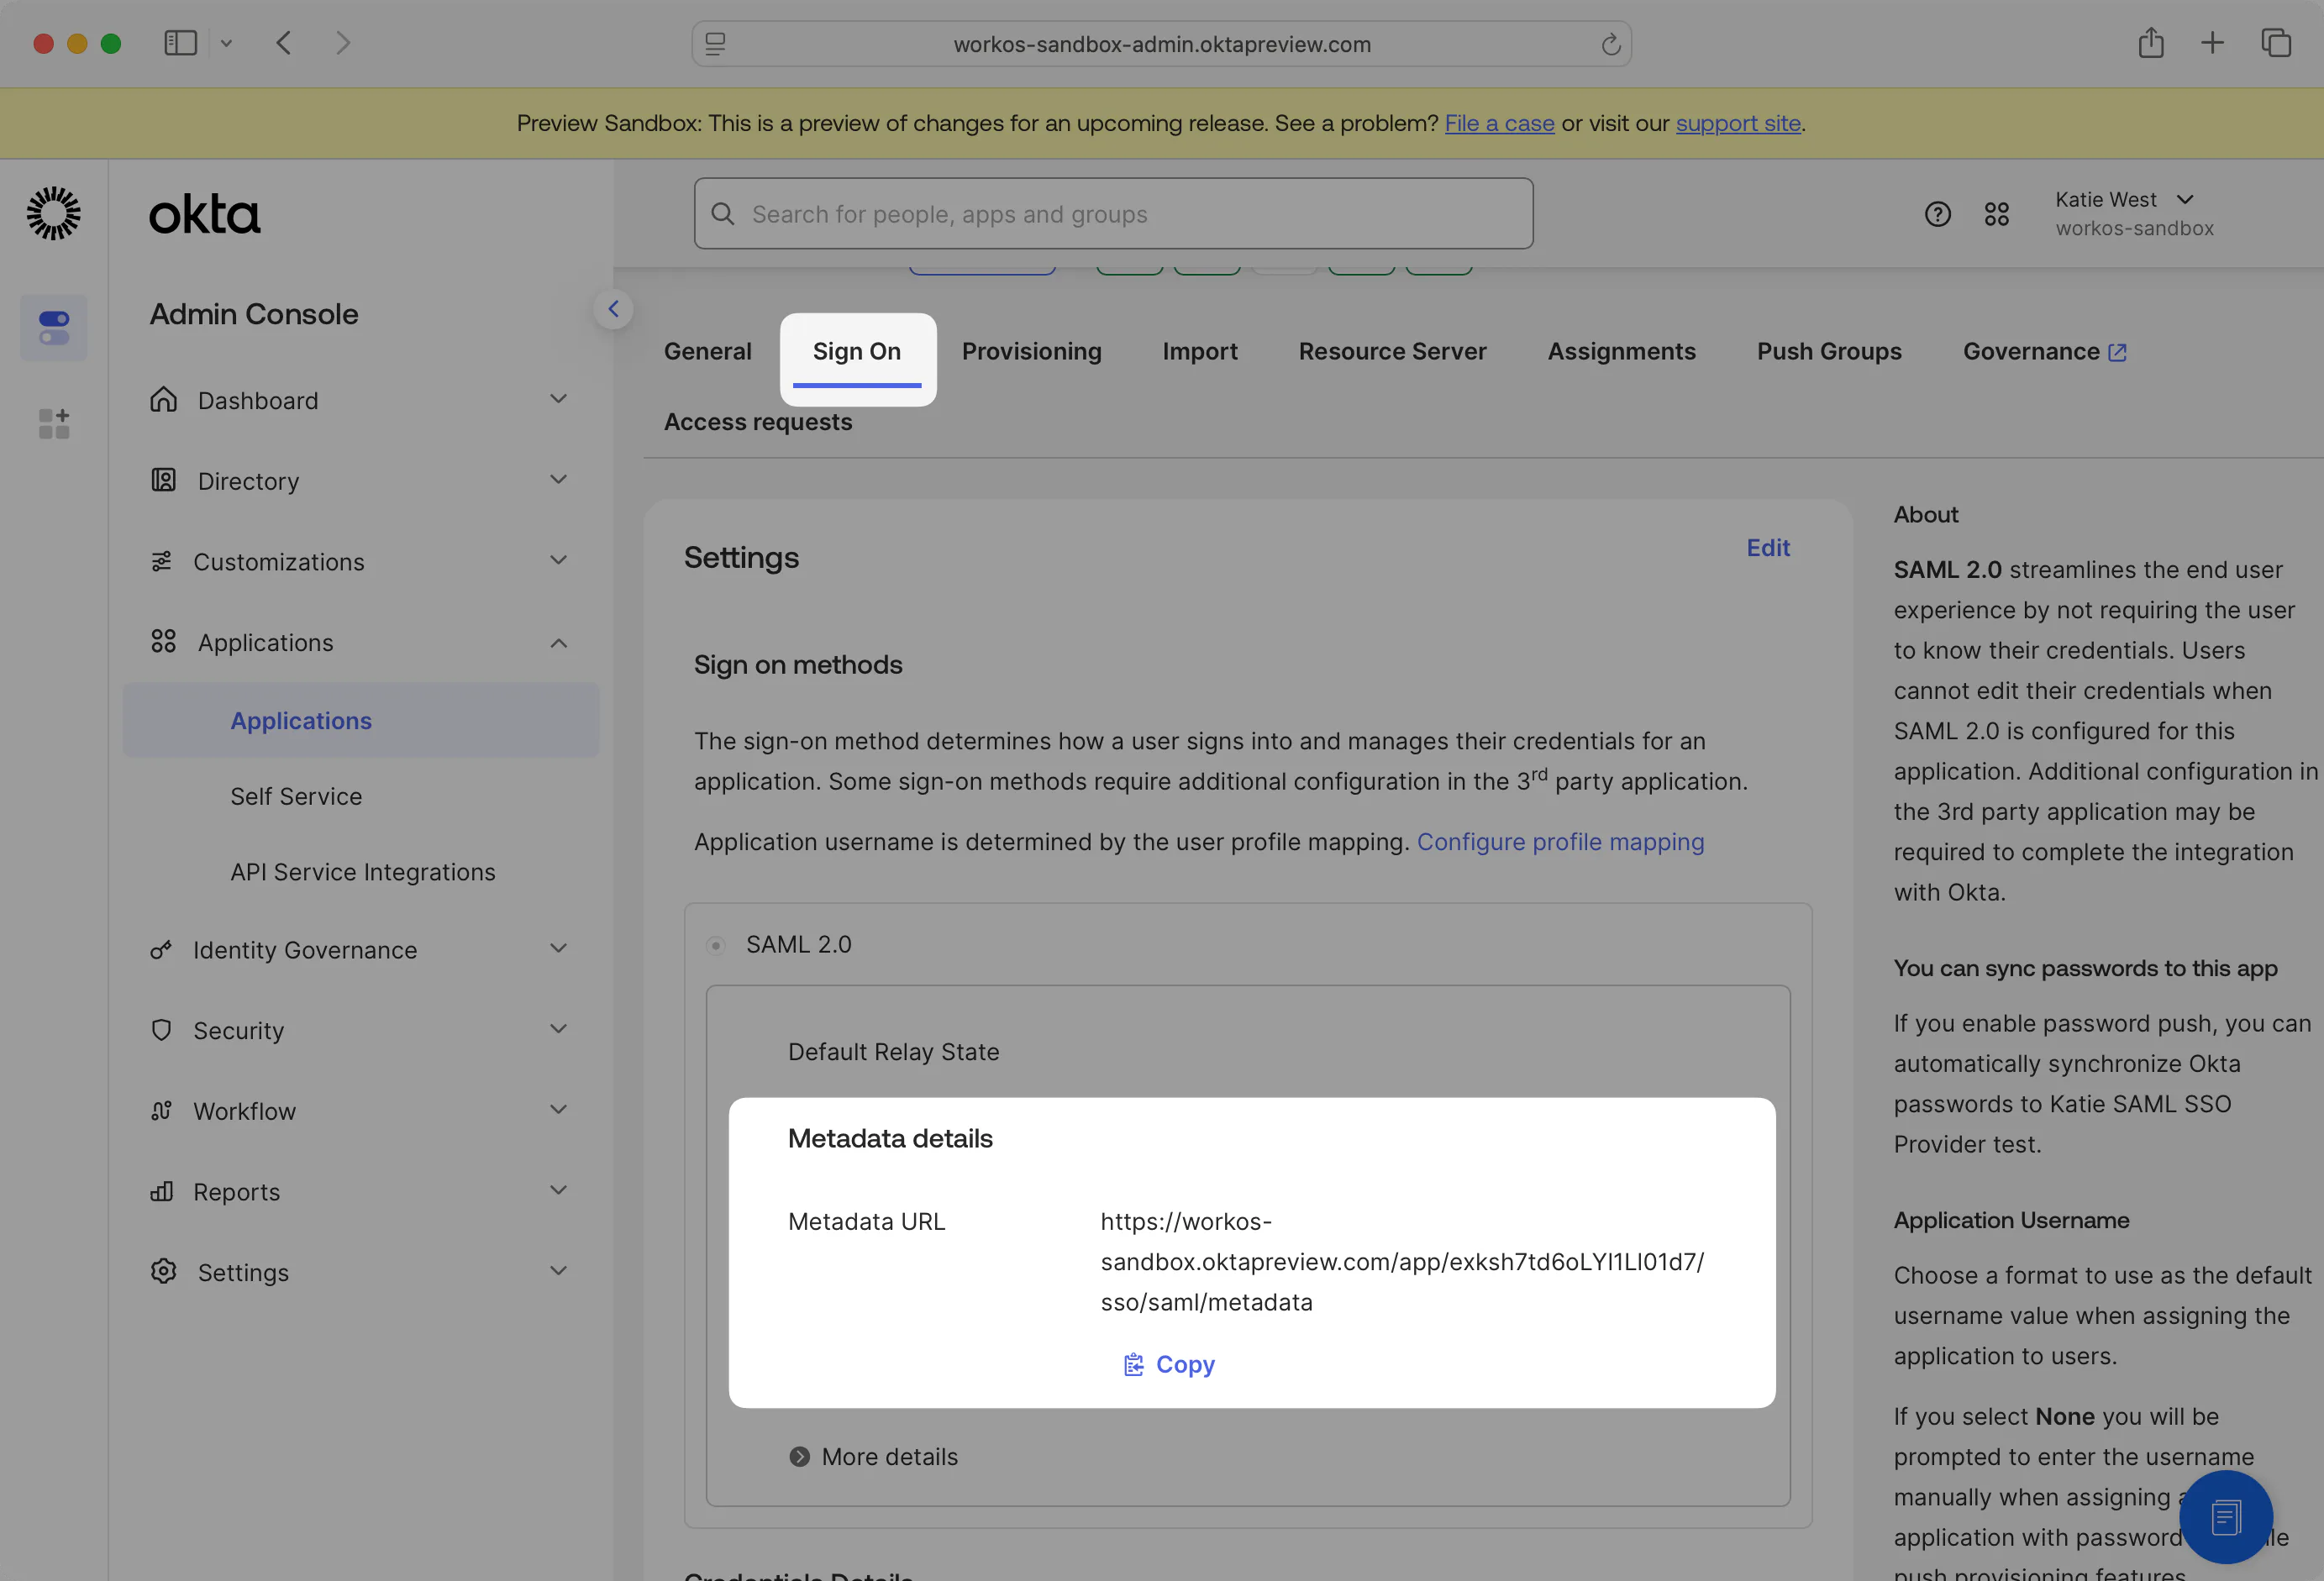
Task: Expand the Identity Governance chevron
Action: [x=559, y=948]
